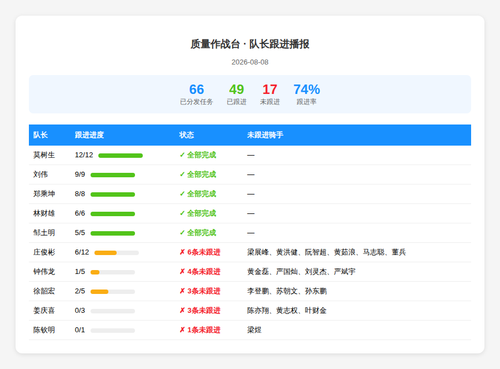The width and height of the screenshot is (500, 369).
Task: Click the 1/5 progress value
Action: click(80, 272)
